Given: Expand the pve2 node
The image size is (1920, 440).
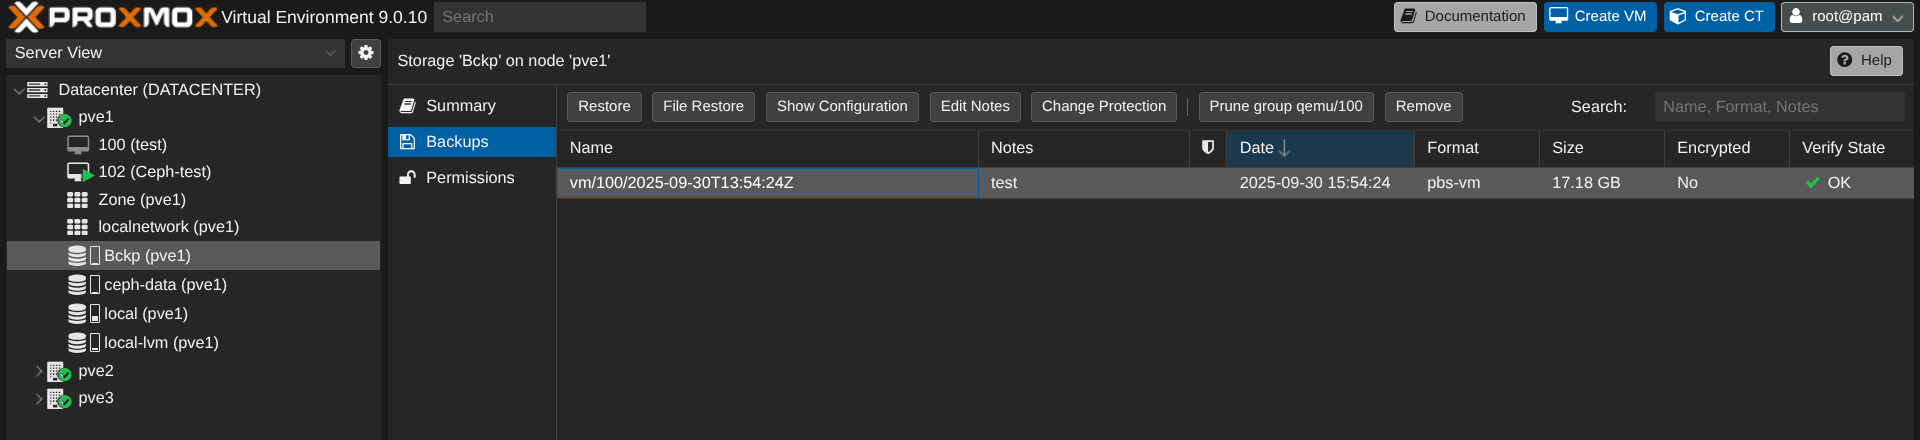Looking at the screenshot, I should point(39,371).
